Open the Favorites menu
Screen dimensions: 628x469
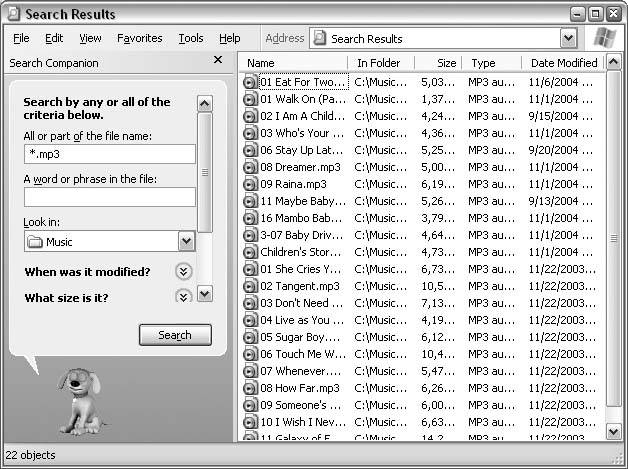point(139,38)
